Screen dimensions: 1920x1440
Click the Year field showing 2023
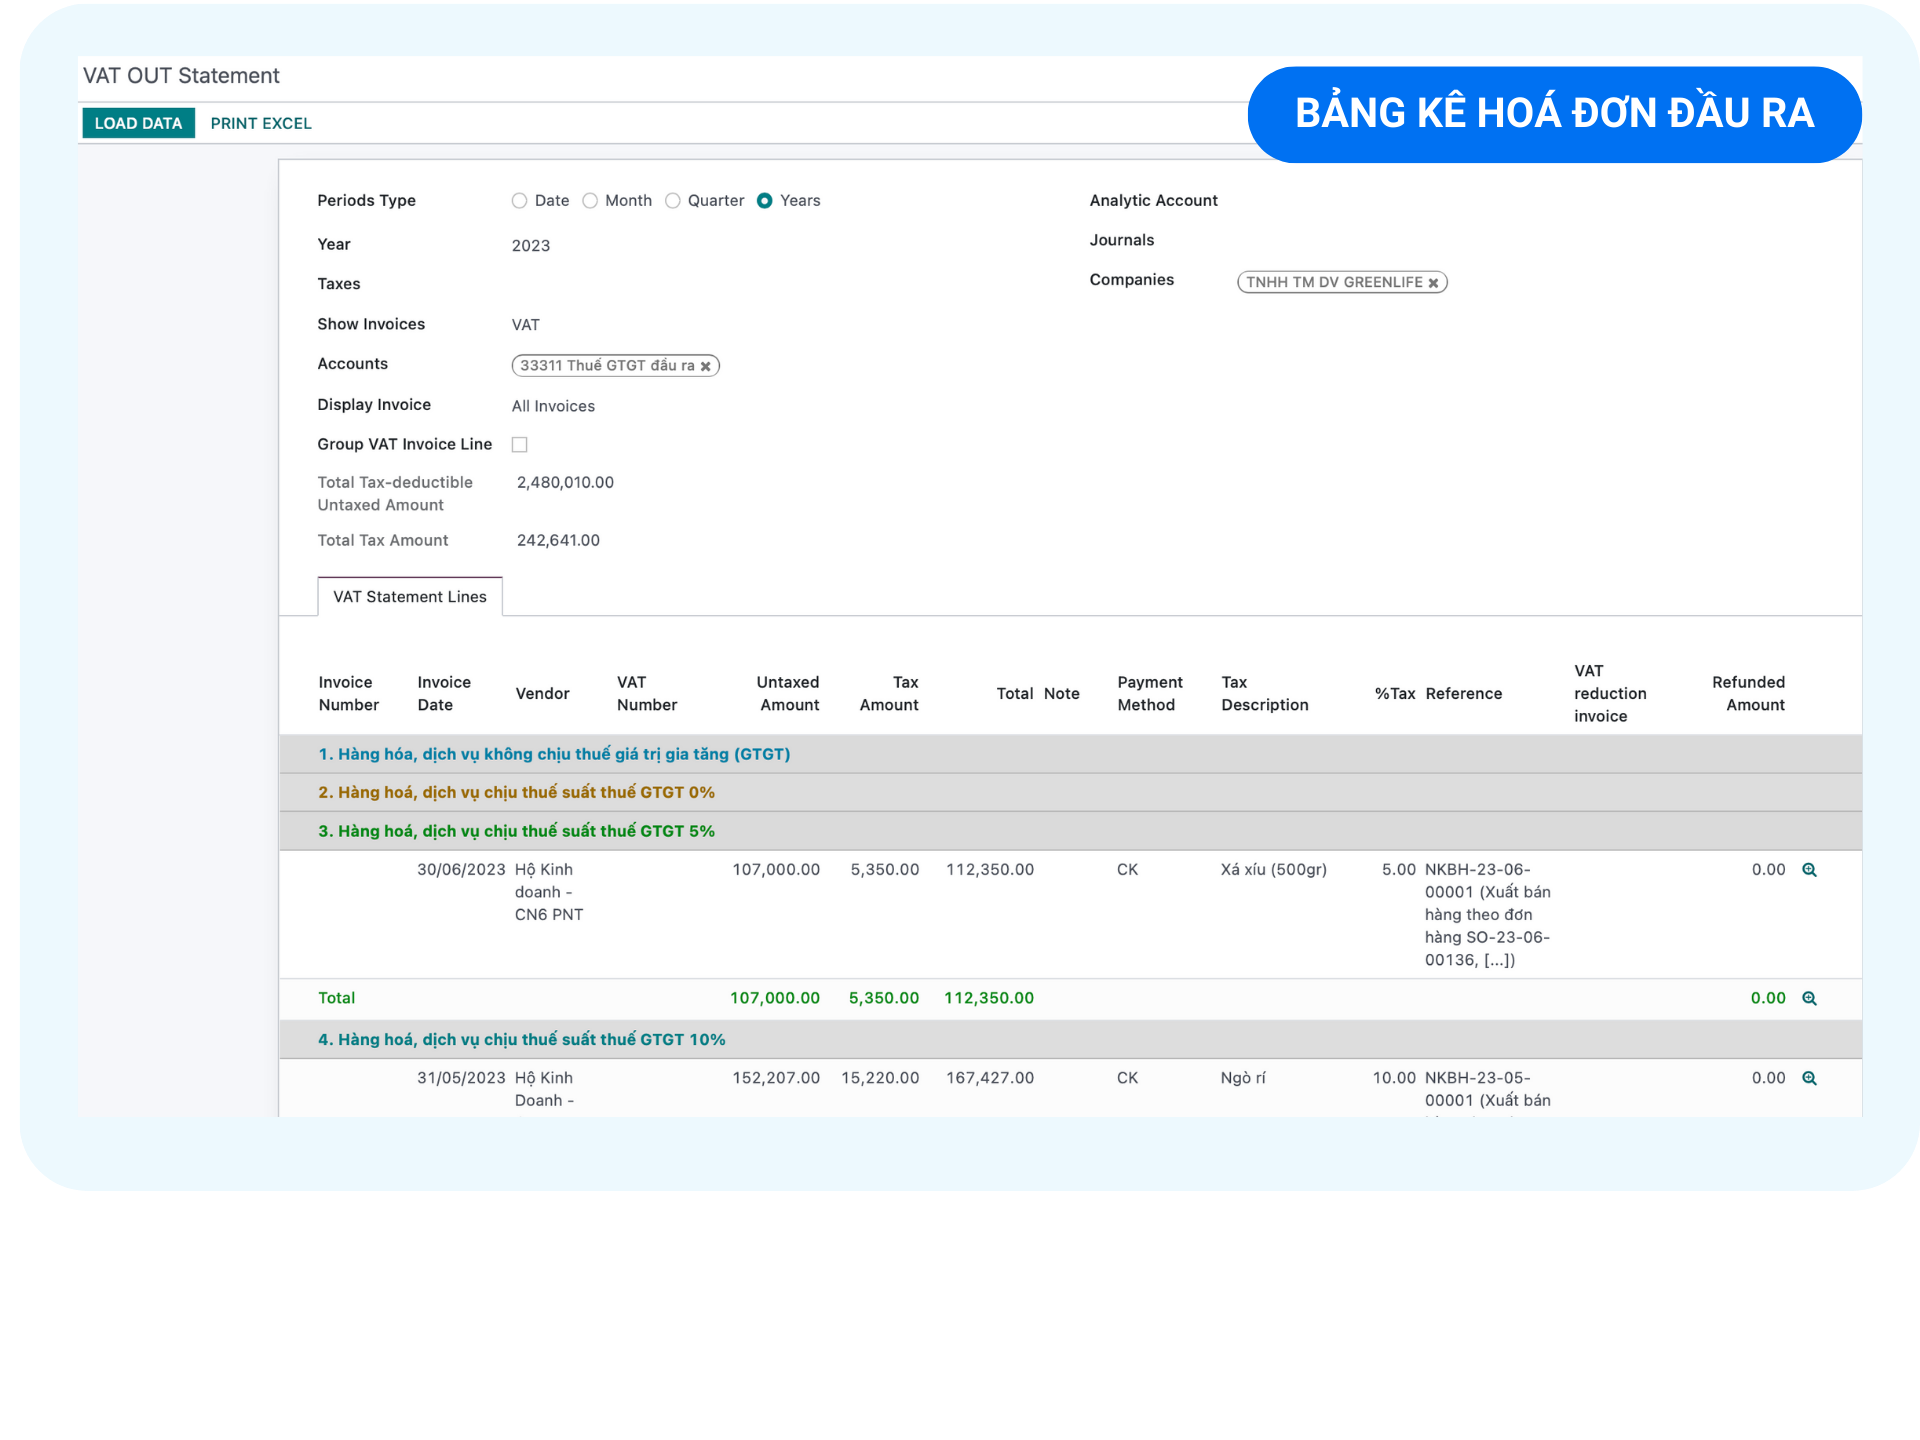(x=531, y=246)
